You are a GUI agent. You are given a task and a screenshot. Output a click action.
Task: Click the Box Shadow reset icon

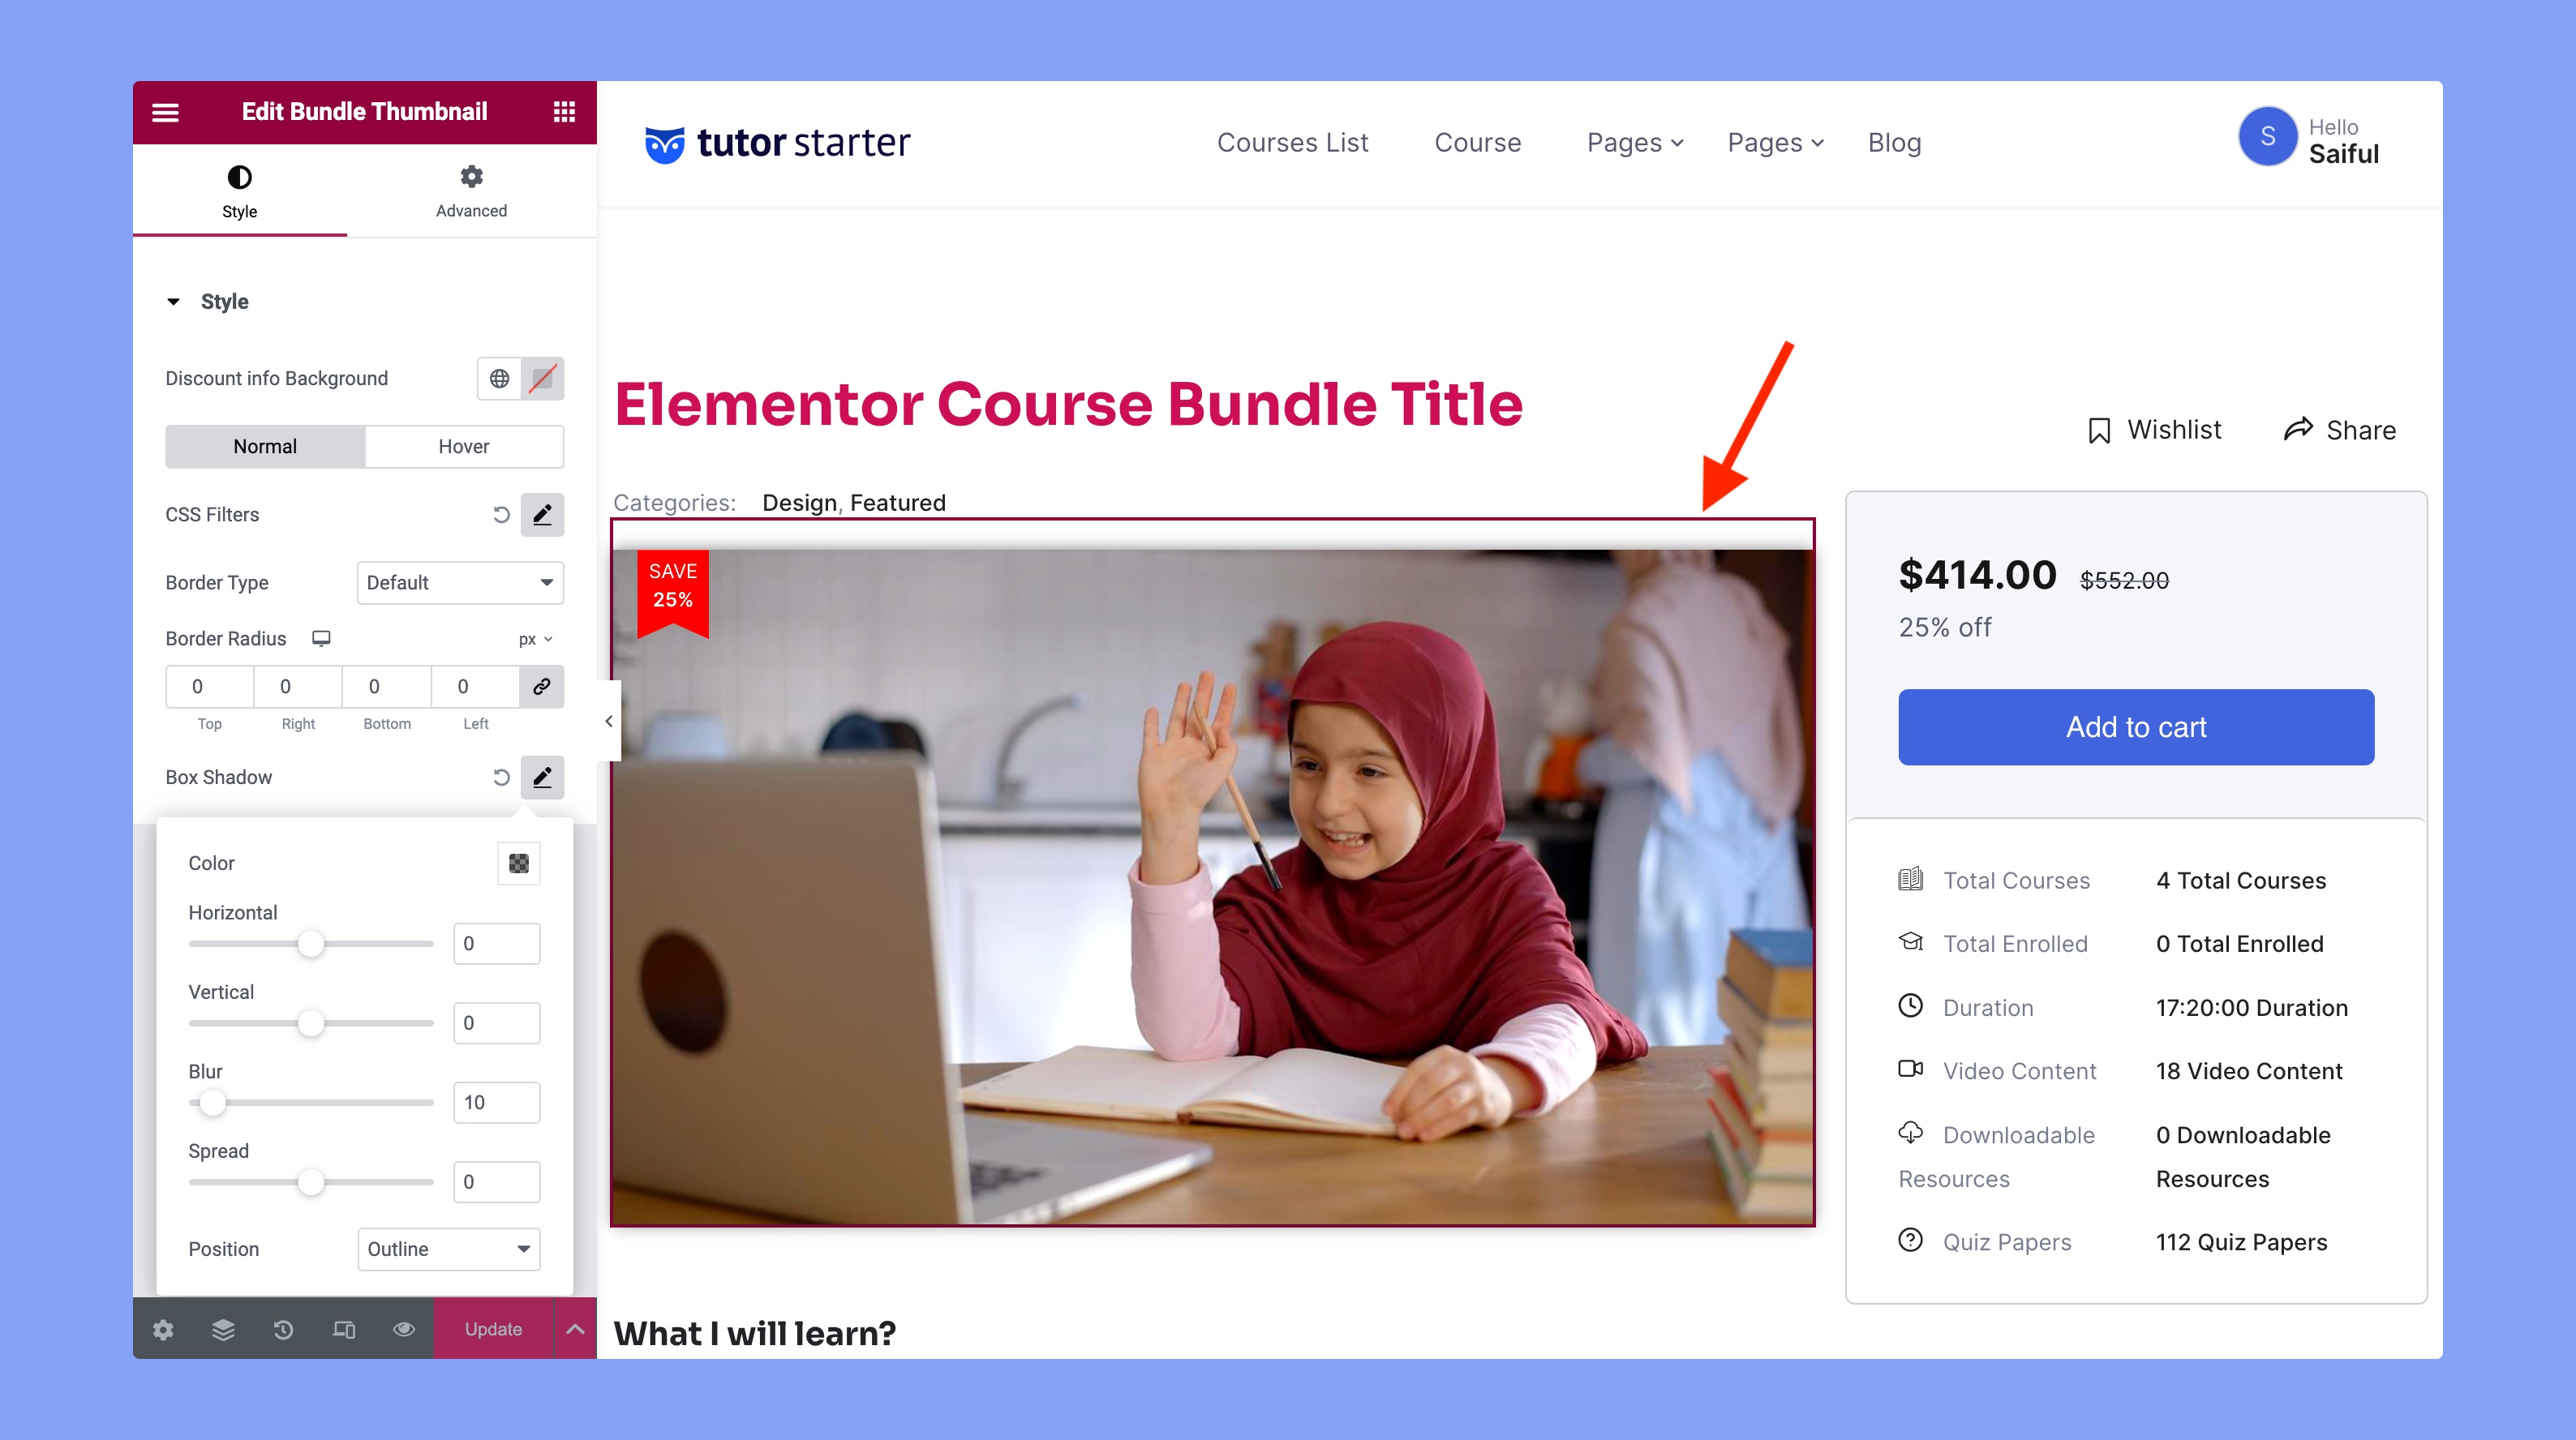coord(500,777)
